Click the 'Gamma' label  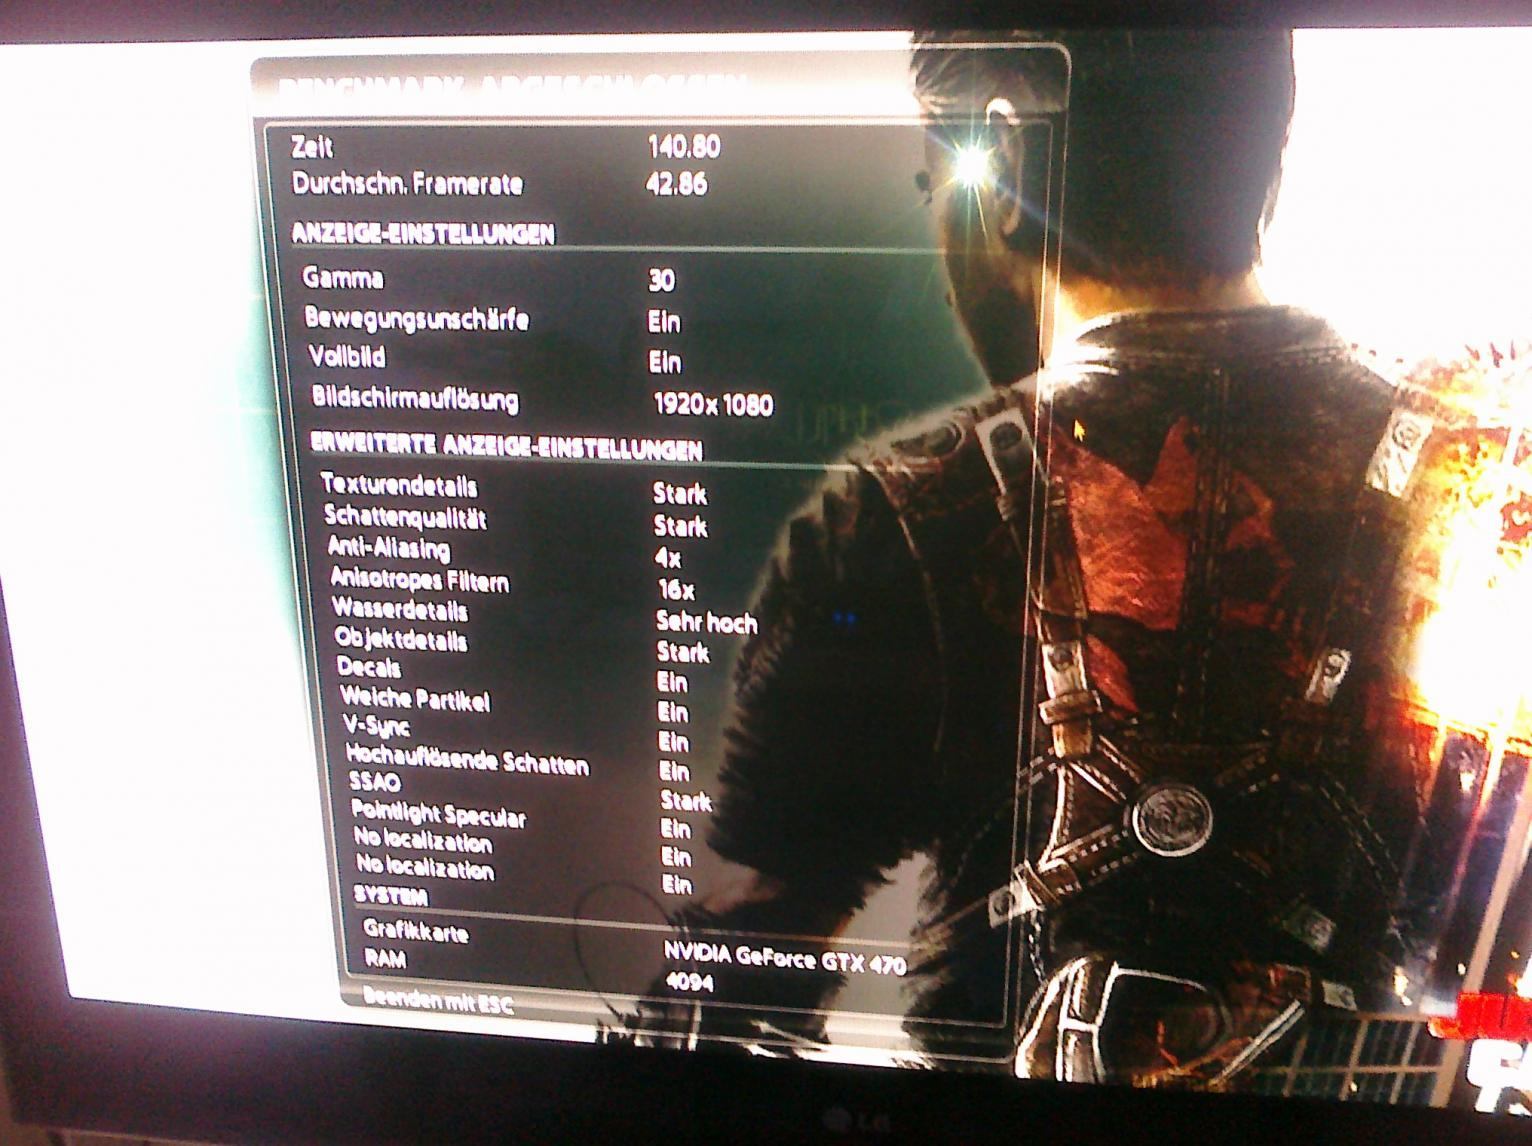[x=343, y=278]
